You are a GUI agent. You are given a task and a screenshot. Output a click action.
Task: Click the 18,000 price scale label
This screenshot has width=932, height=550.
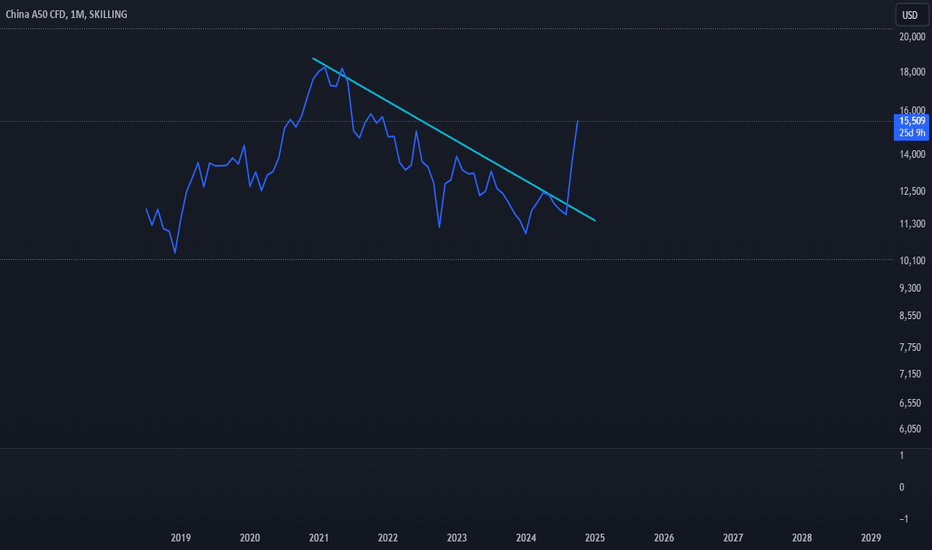tap(912, 72)
